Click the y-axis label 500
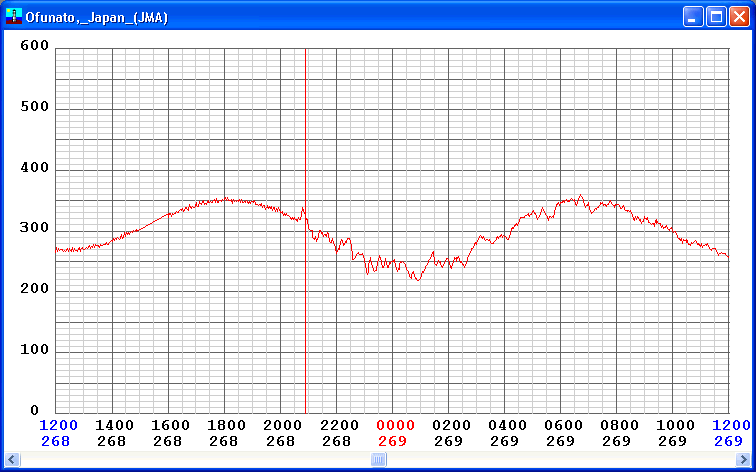Viewport: 756px width, 472px height. tap(34, 107)
